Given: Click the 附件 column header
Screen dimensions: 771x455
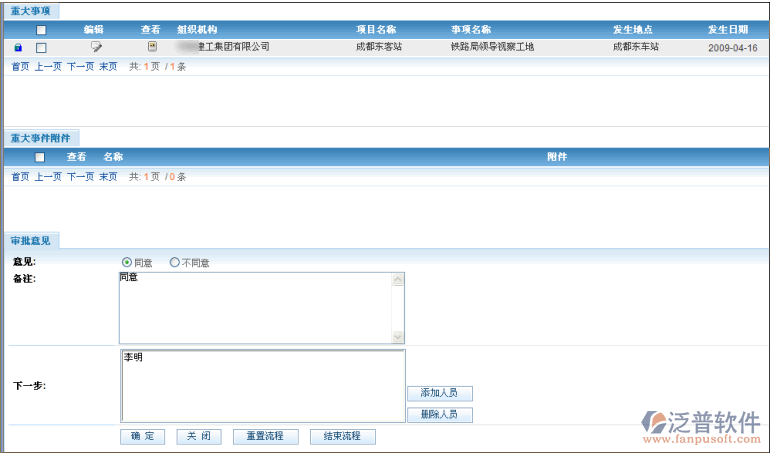Looking at the screenshot, I should point(557,157).
